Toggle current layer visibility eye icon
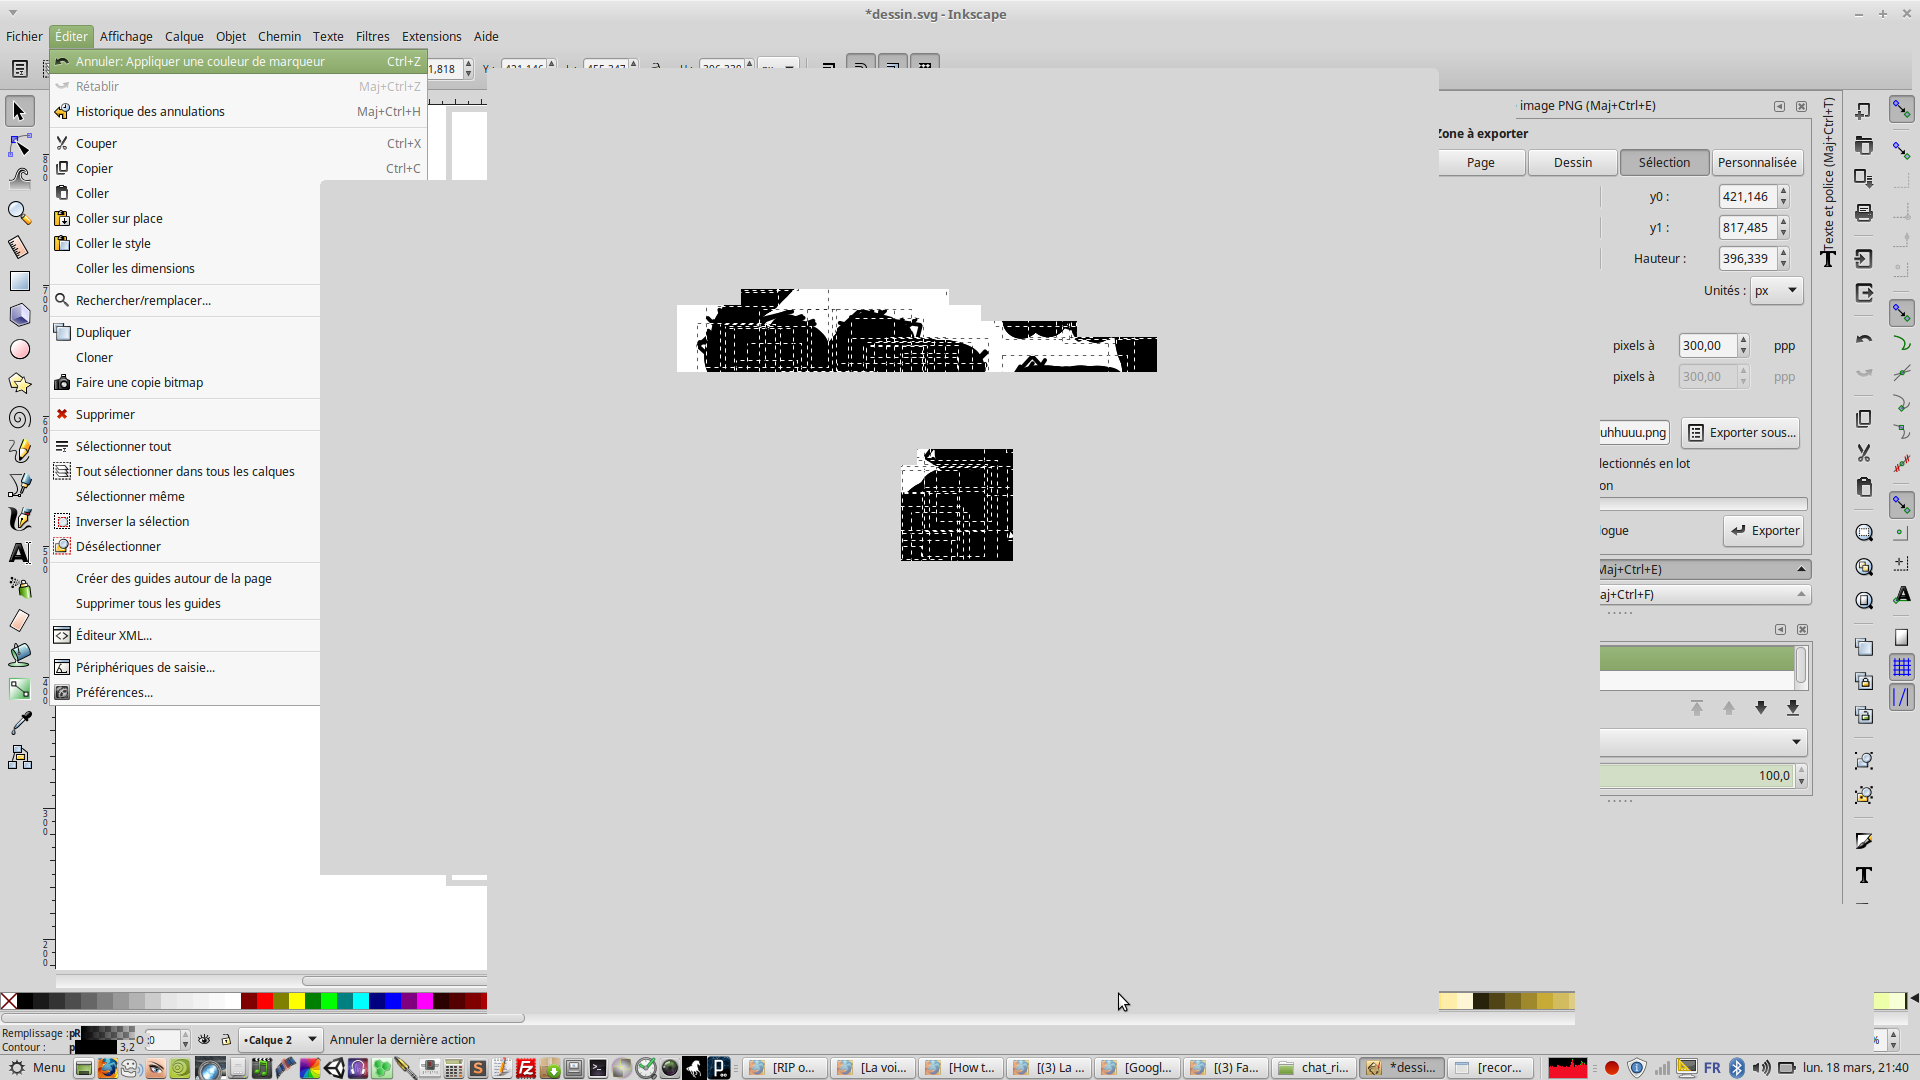Viewport: 1920px width, 1080px height. point(204,1040)
